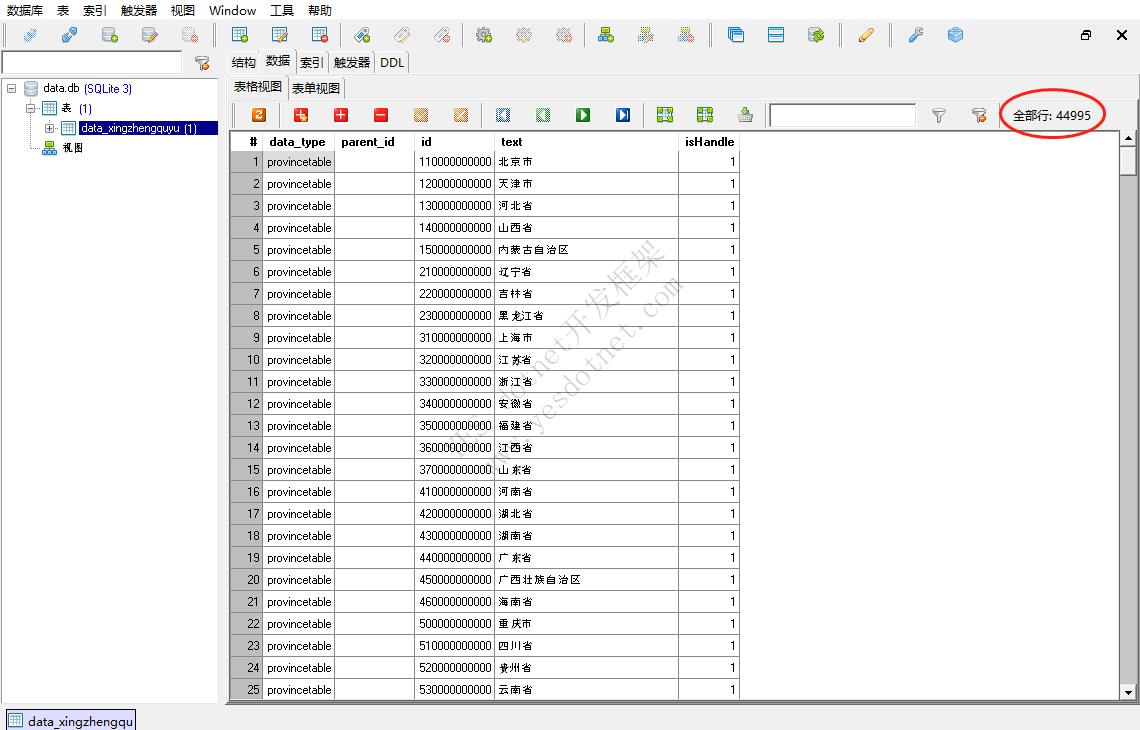The height and width of the screenshot is (730, 1140).
Task: Click the orange Refresh data button
Action: [258, 115]
